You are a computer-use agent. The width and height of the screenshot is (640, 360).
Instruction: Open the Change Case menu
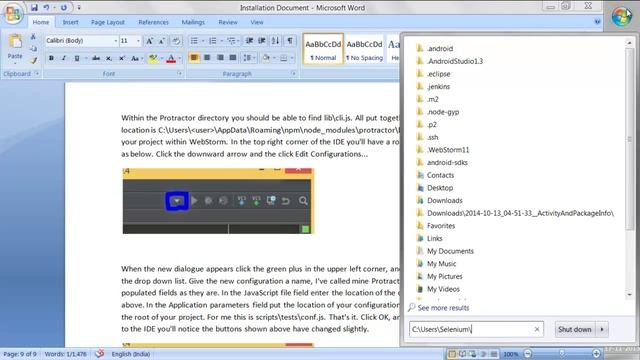(x=136, y=58)
